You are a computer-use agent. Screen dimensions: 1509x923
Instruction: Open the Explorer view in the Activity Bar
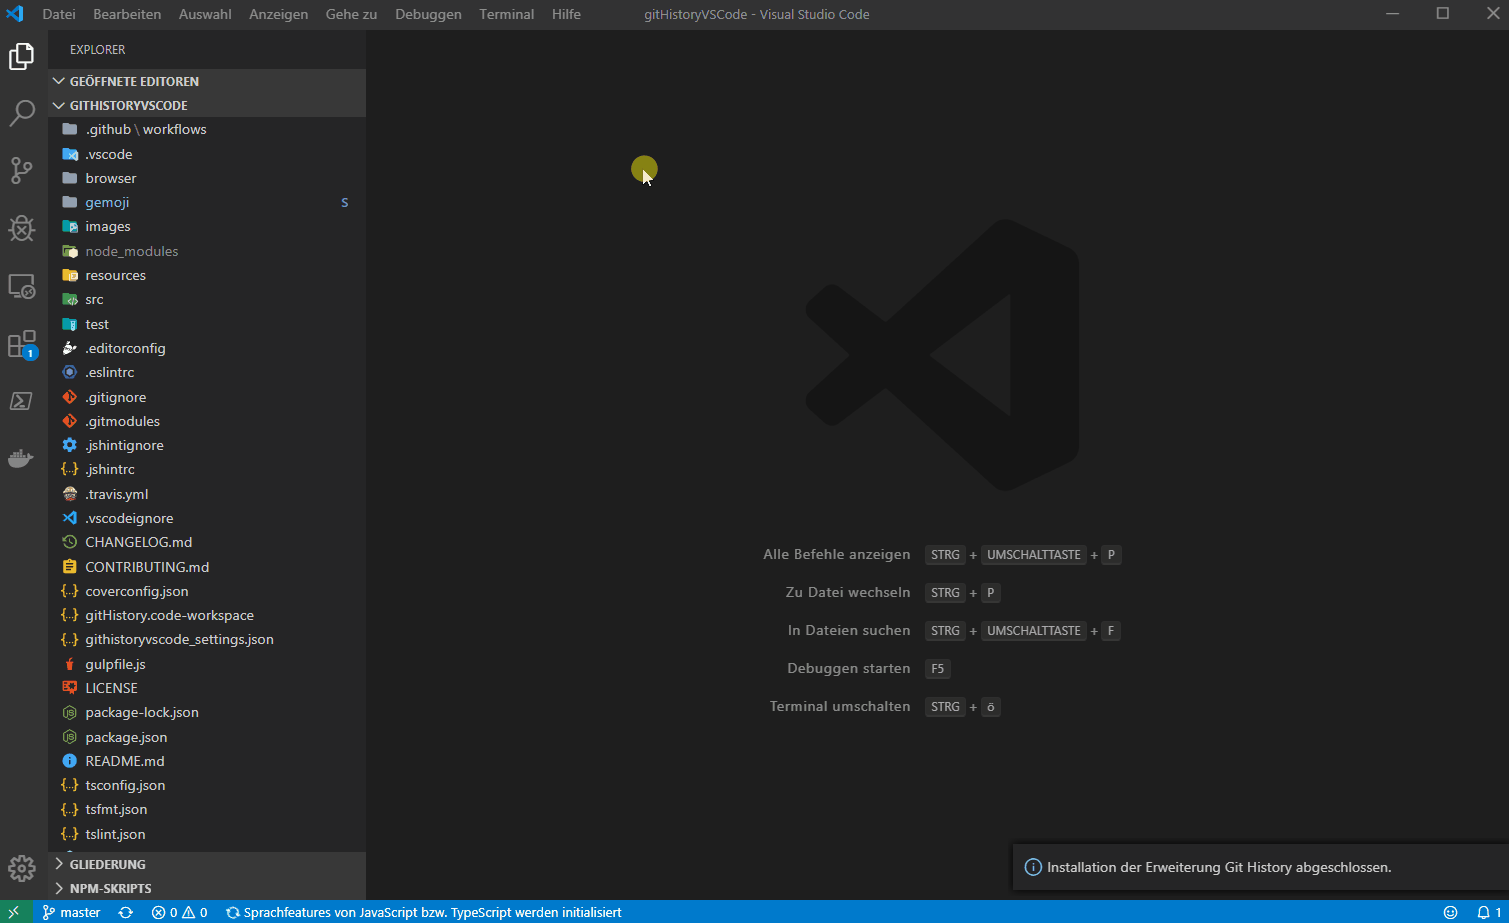pos(22,56)
